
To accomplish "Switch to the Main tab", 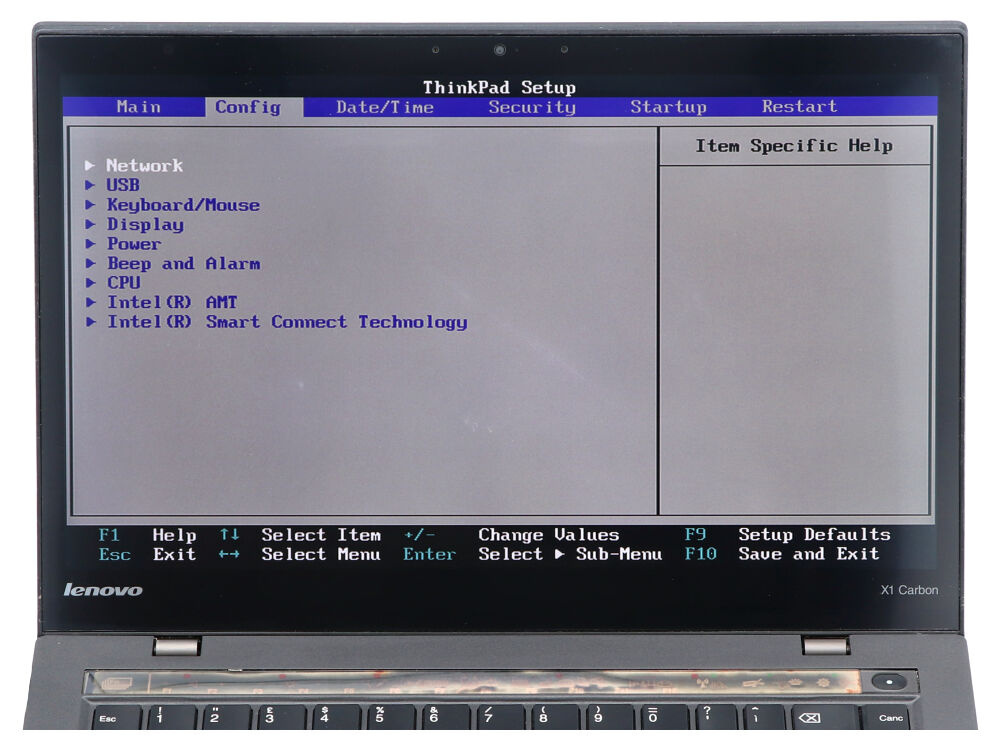I will pos(138,107).
